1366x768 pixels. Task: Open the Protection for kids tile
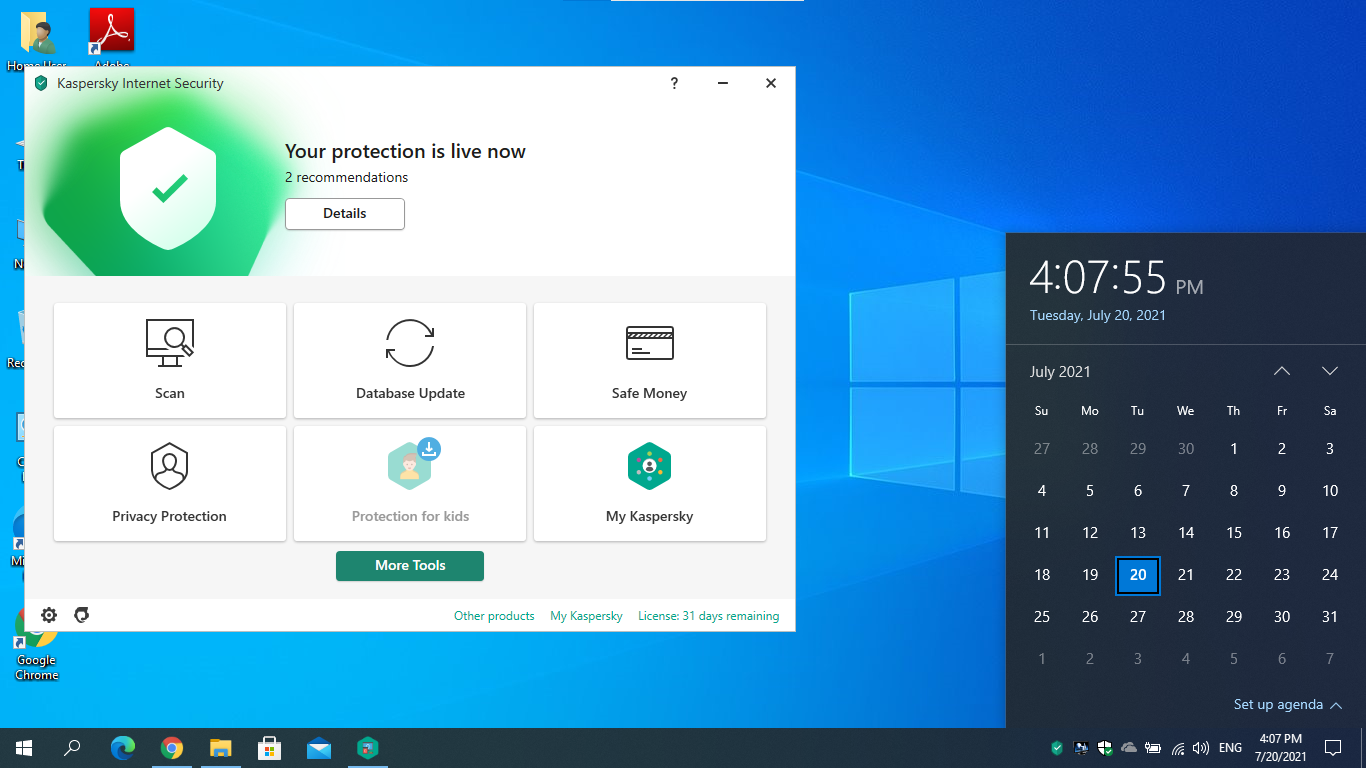coord(410,484)
